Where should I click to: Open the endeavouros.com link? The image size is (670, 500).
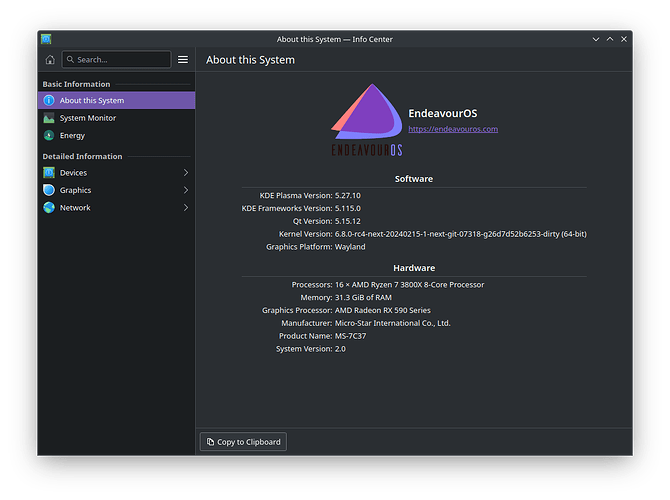click(453, 129)
